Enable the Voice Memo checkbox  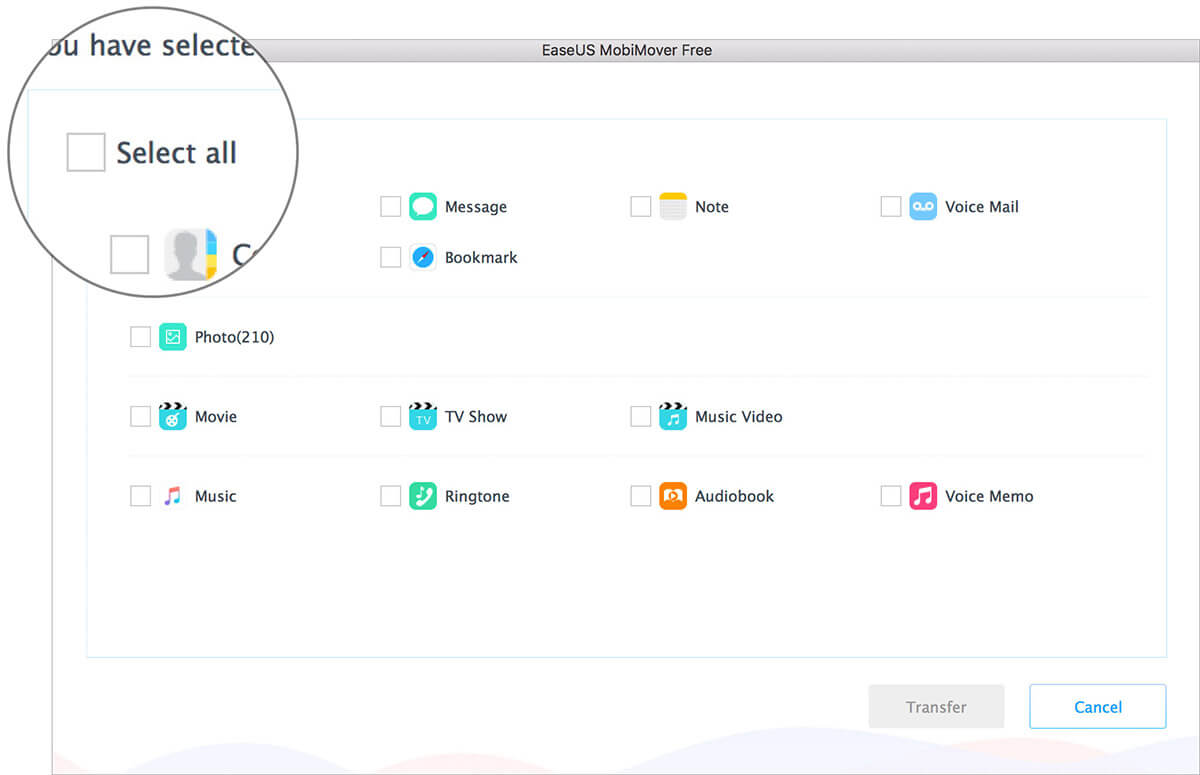(890, 496)
